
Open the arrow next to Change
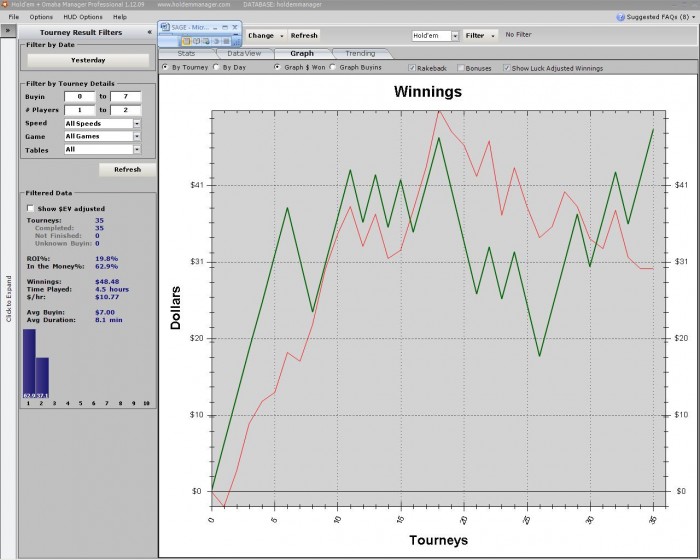point(282,36)
